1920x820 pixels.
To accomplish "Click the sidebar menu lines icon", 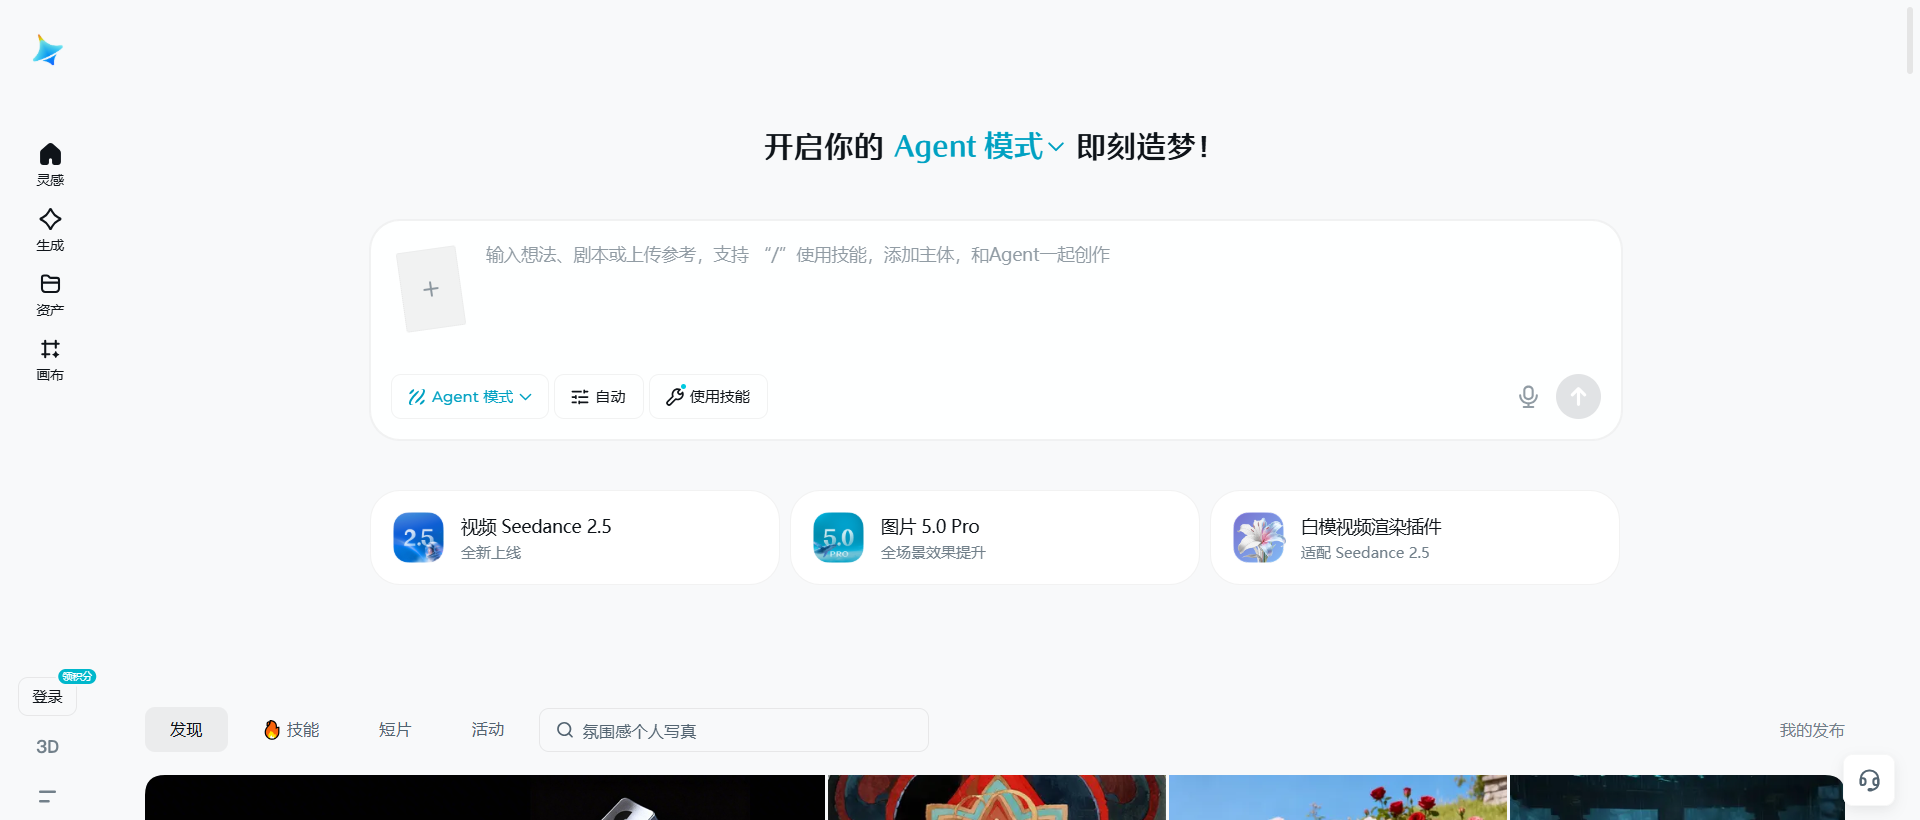I will (47, 797).
